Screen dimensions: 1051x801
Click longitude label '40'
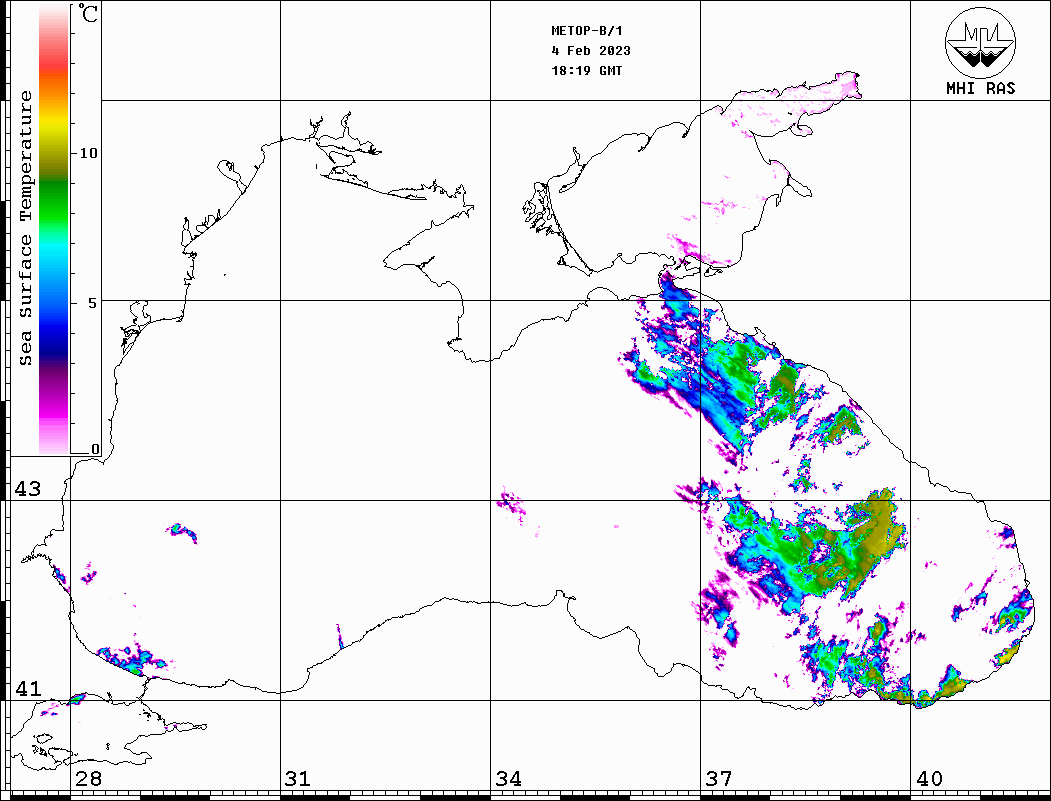(x=929, y=779)
